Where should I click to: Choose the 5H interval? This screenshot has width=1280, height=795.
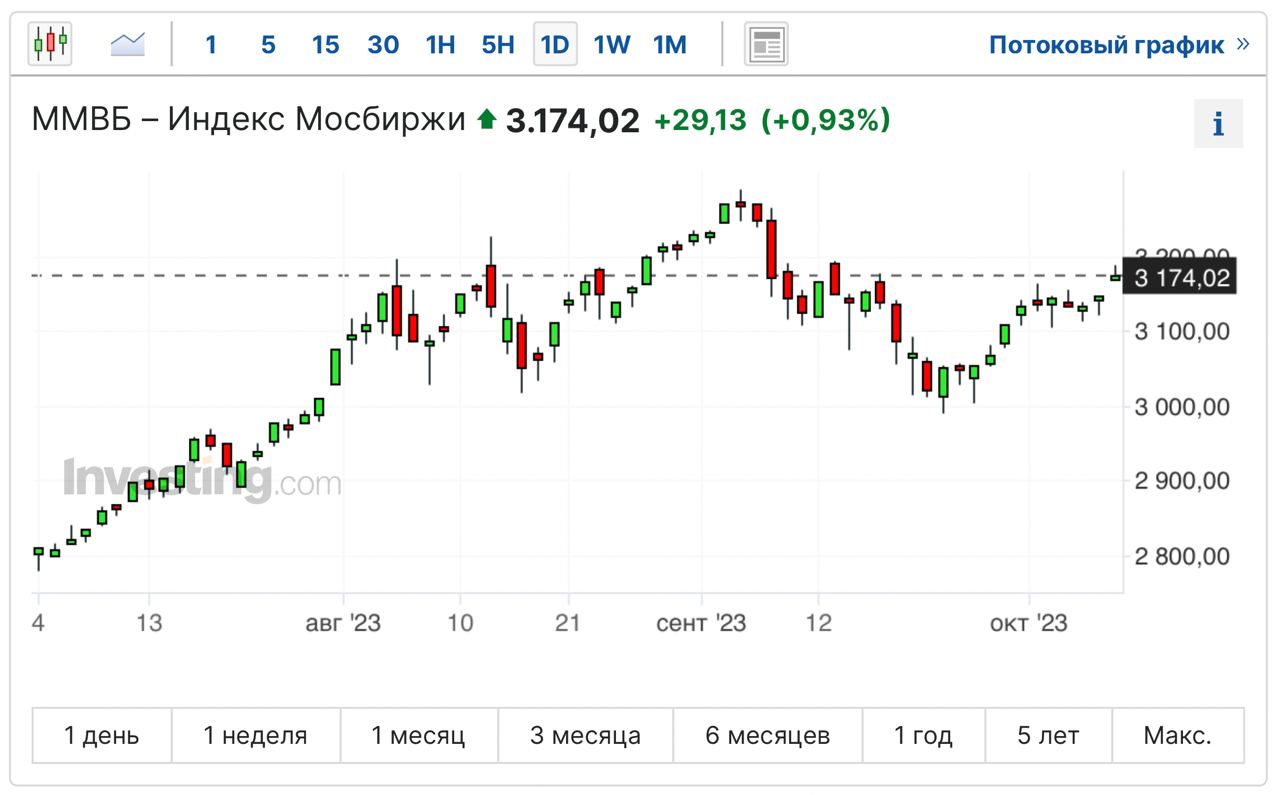click(x=497, y=44)
